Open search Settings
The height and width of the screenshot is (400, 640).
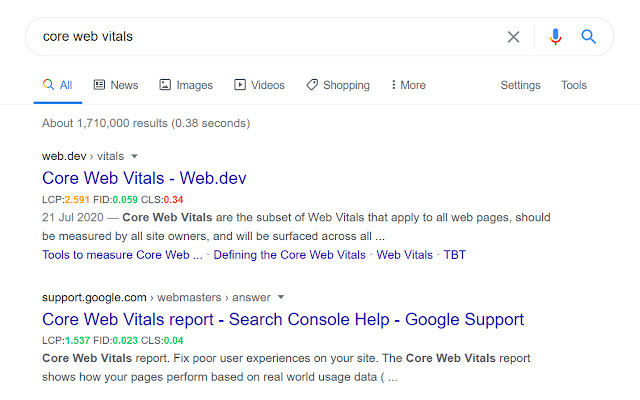(520, 85)
